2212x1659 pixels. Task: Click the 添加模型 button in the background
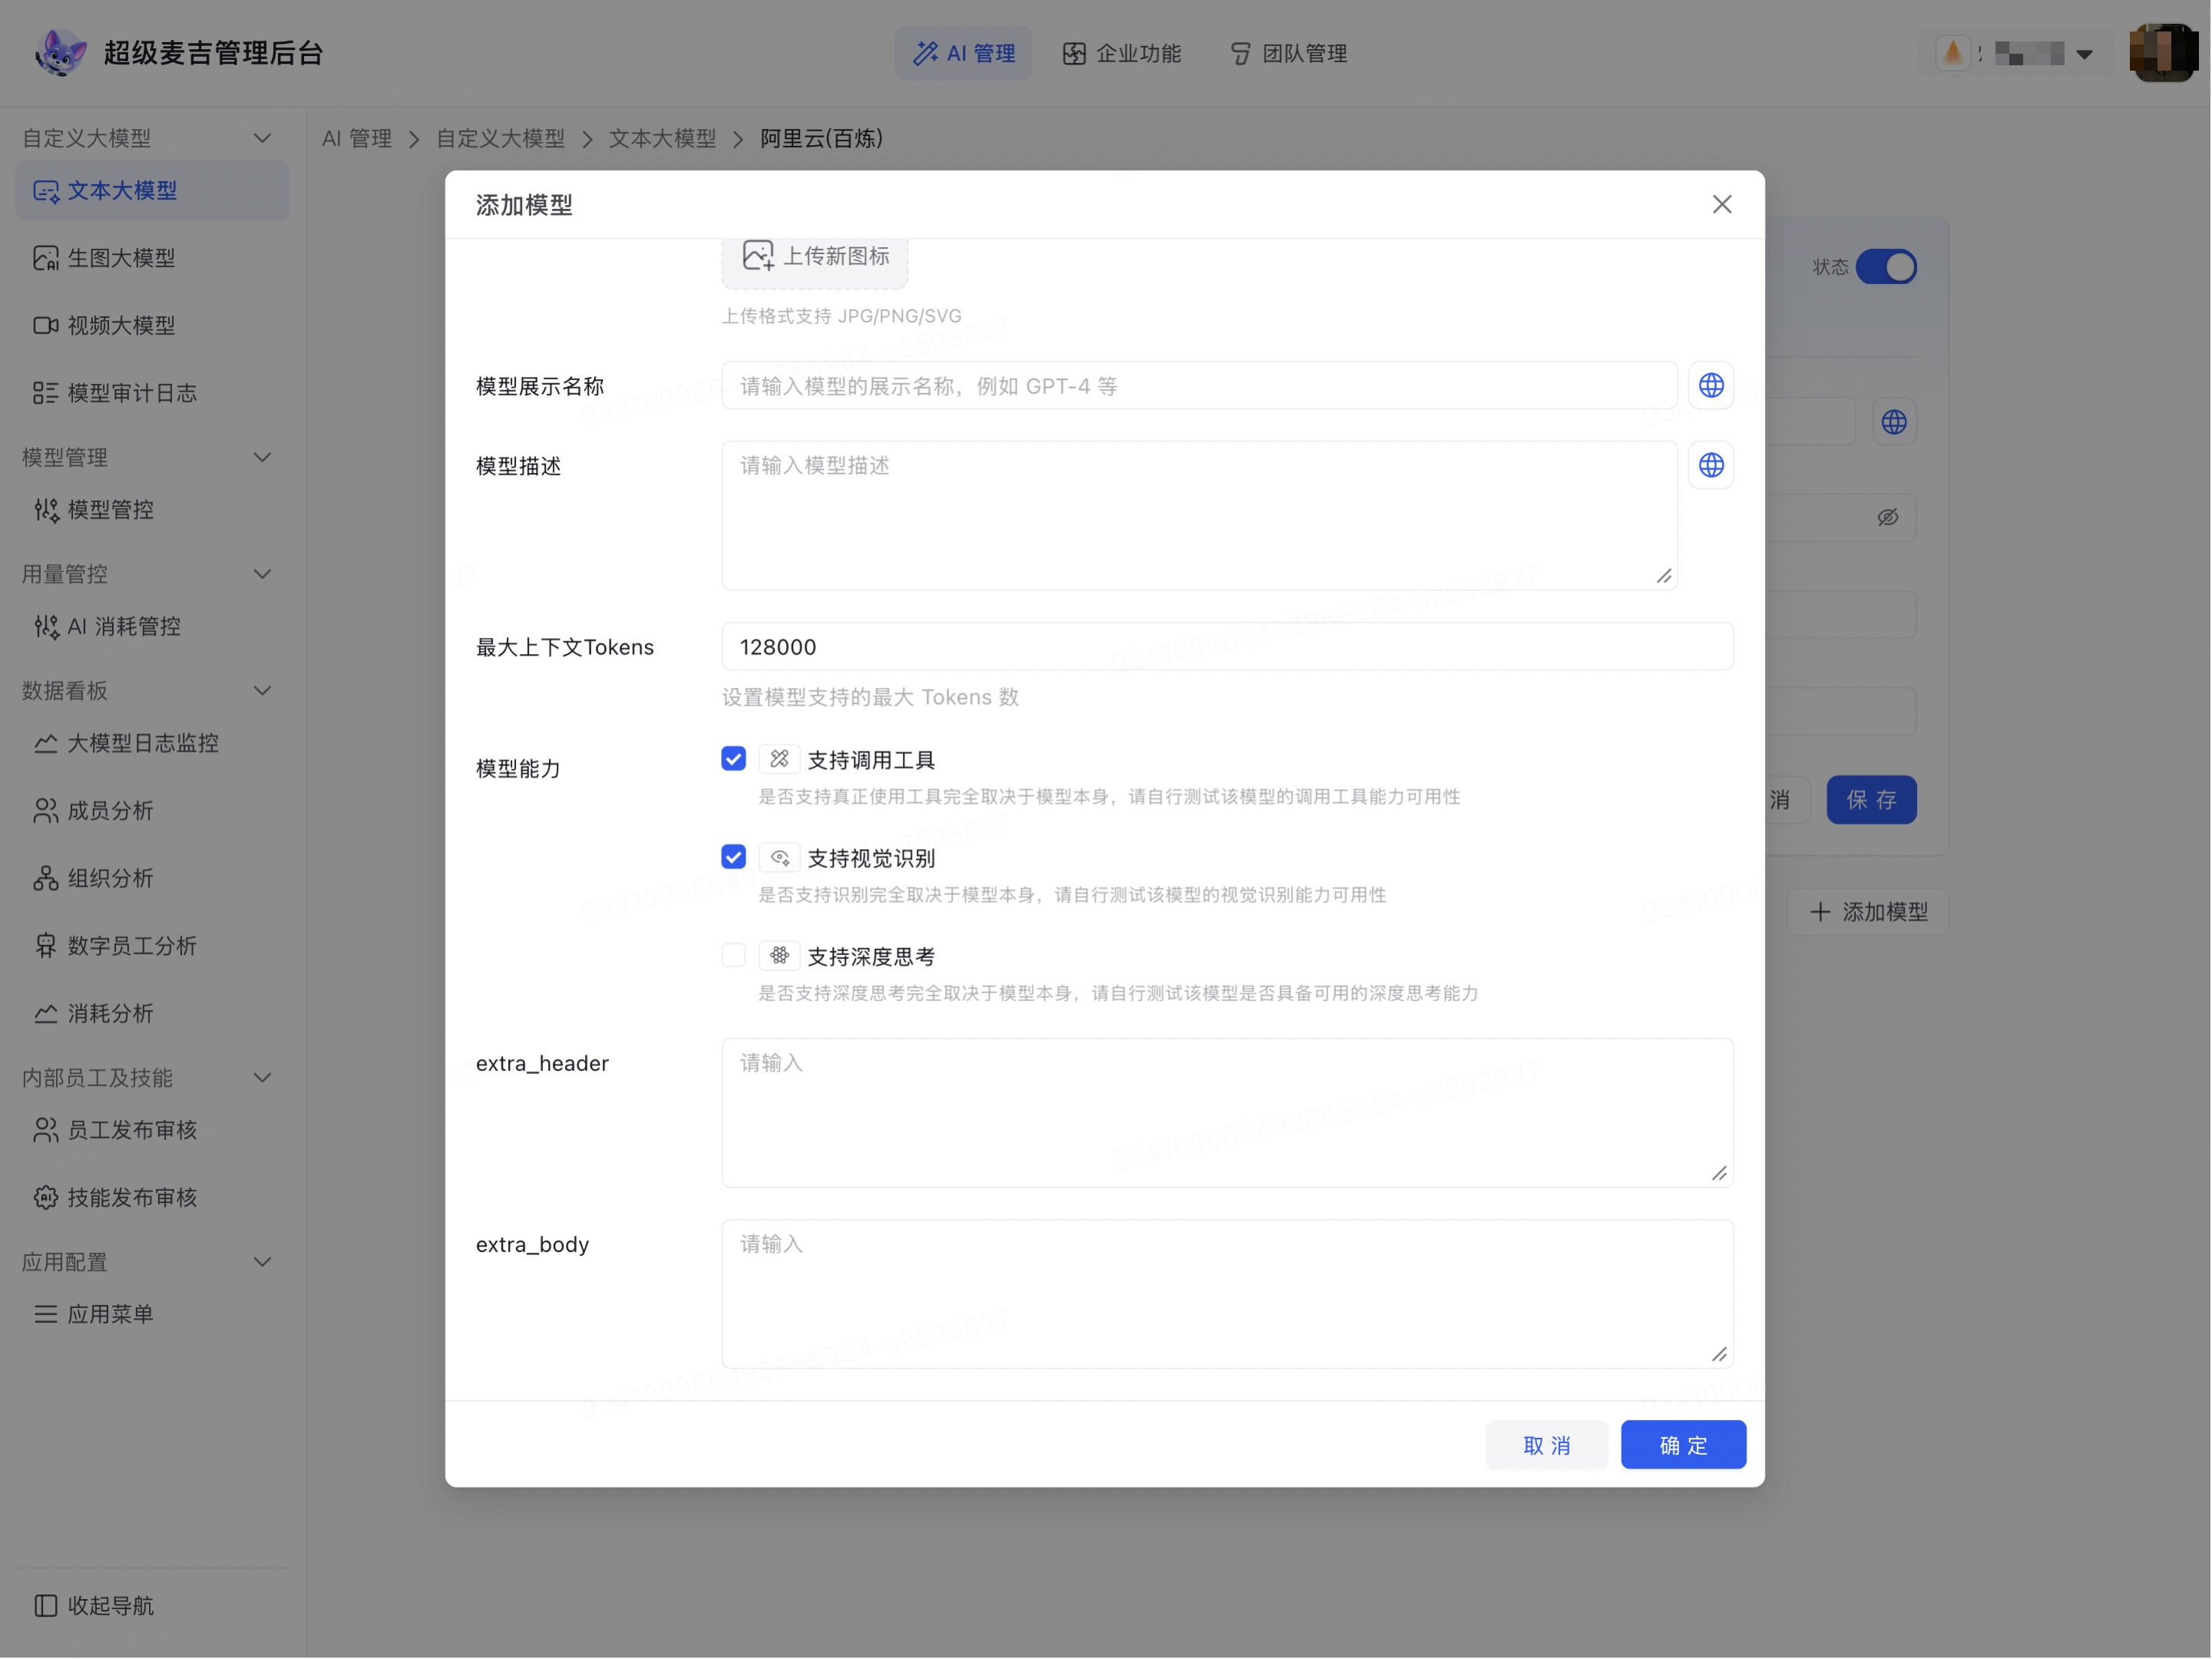pyautogui.click(x=1868, y=912)
